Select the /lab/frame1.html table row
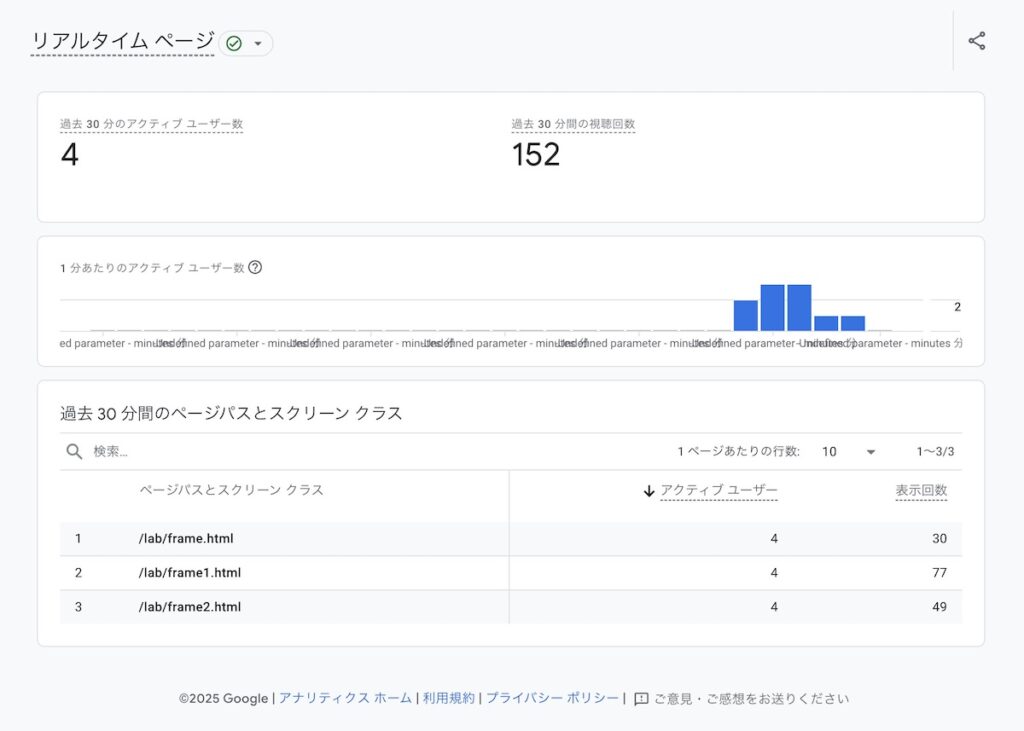 point(190,573)
